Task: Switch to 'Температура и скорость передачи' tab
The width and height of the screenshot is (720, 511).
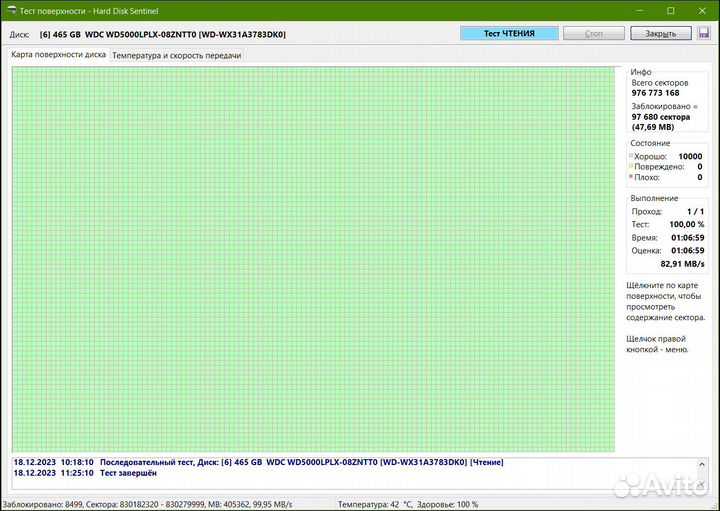Action: 177,56
